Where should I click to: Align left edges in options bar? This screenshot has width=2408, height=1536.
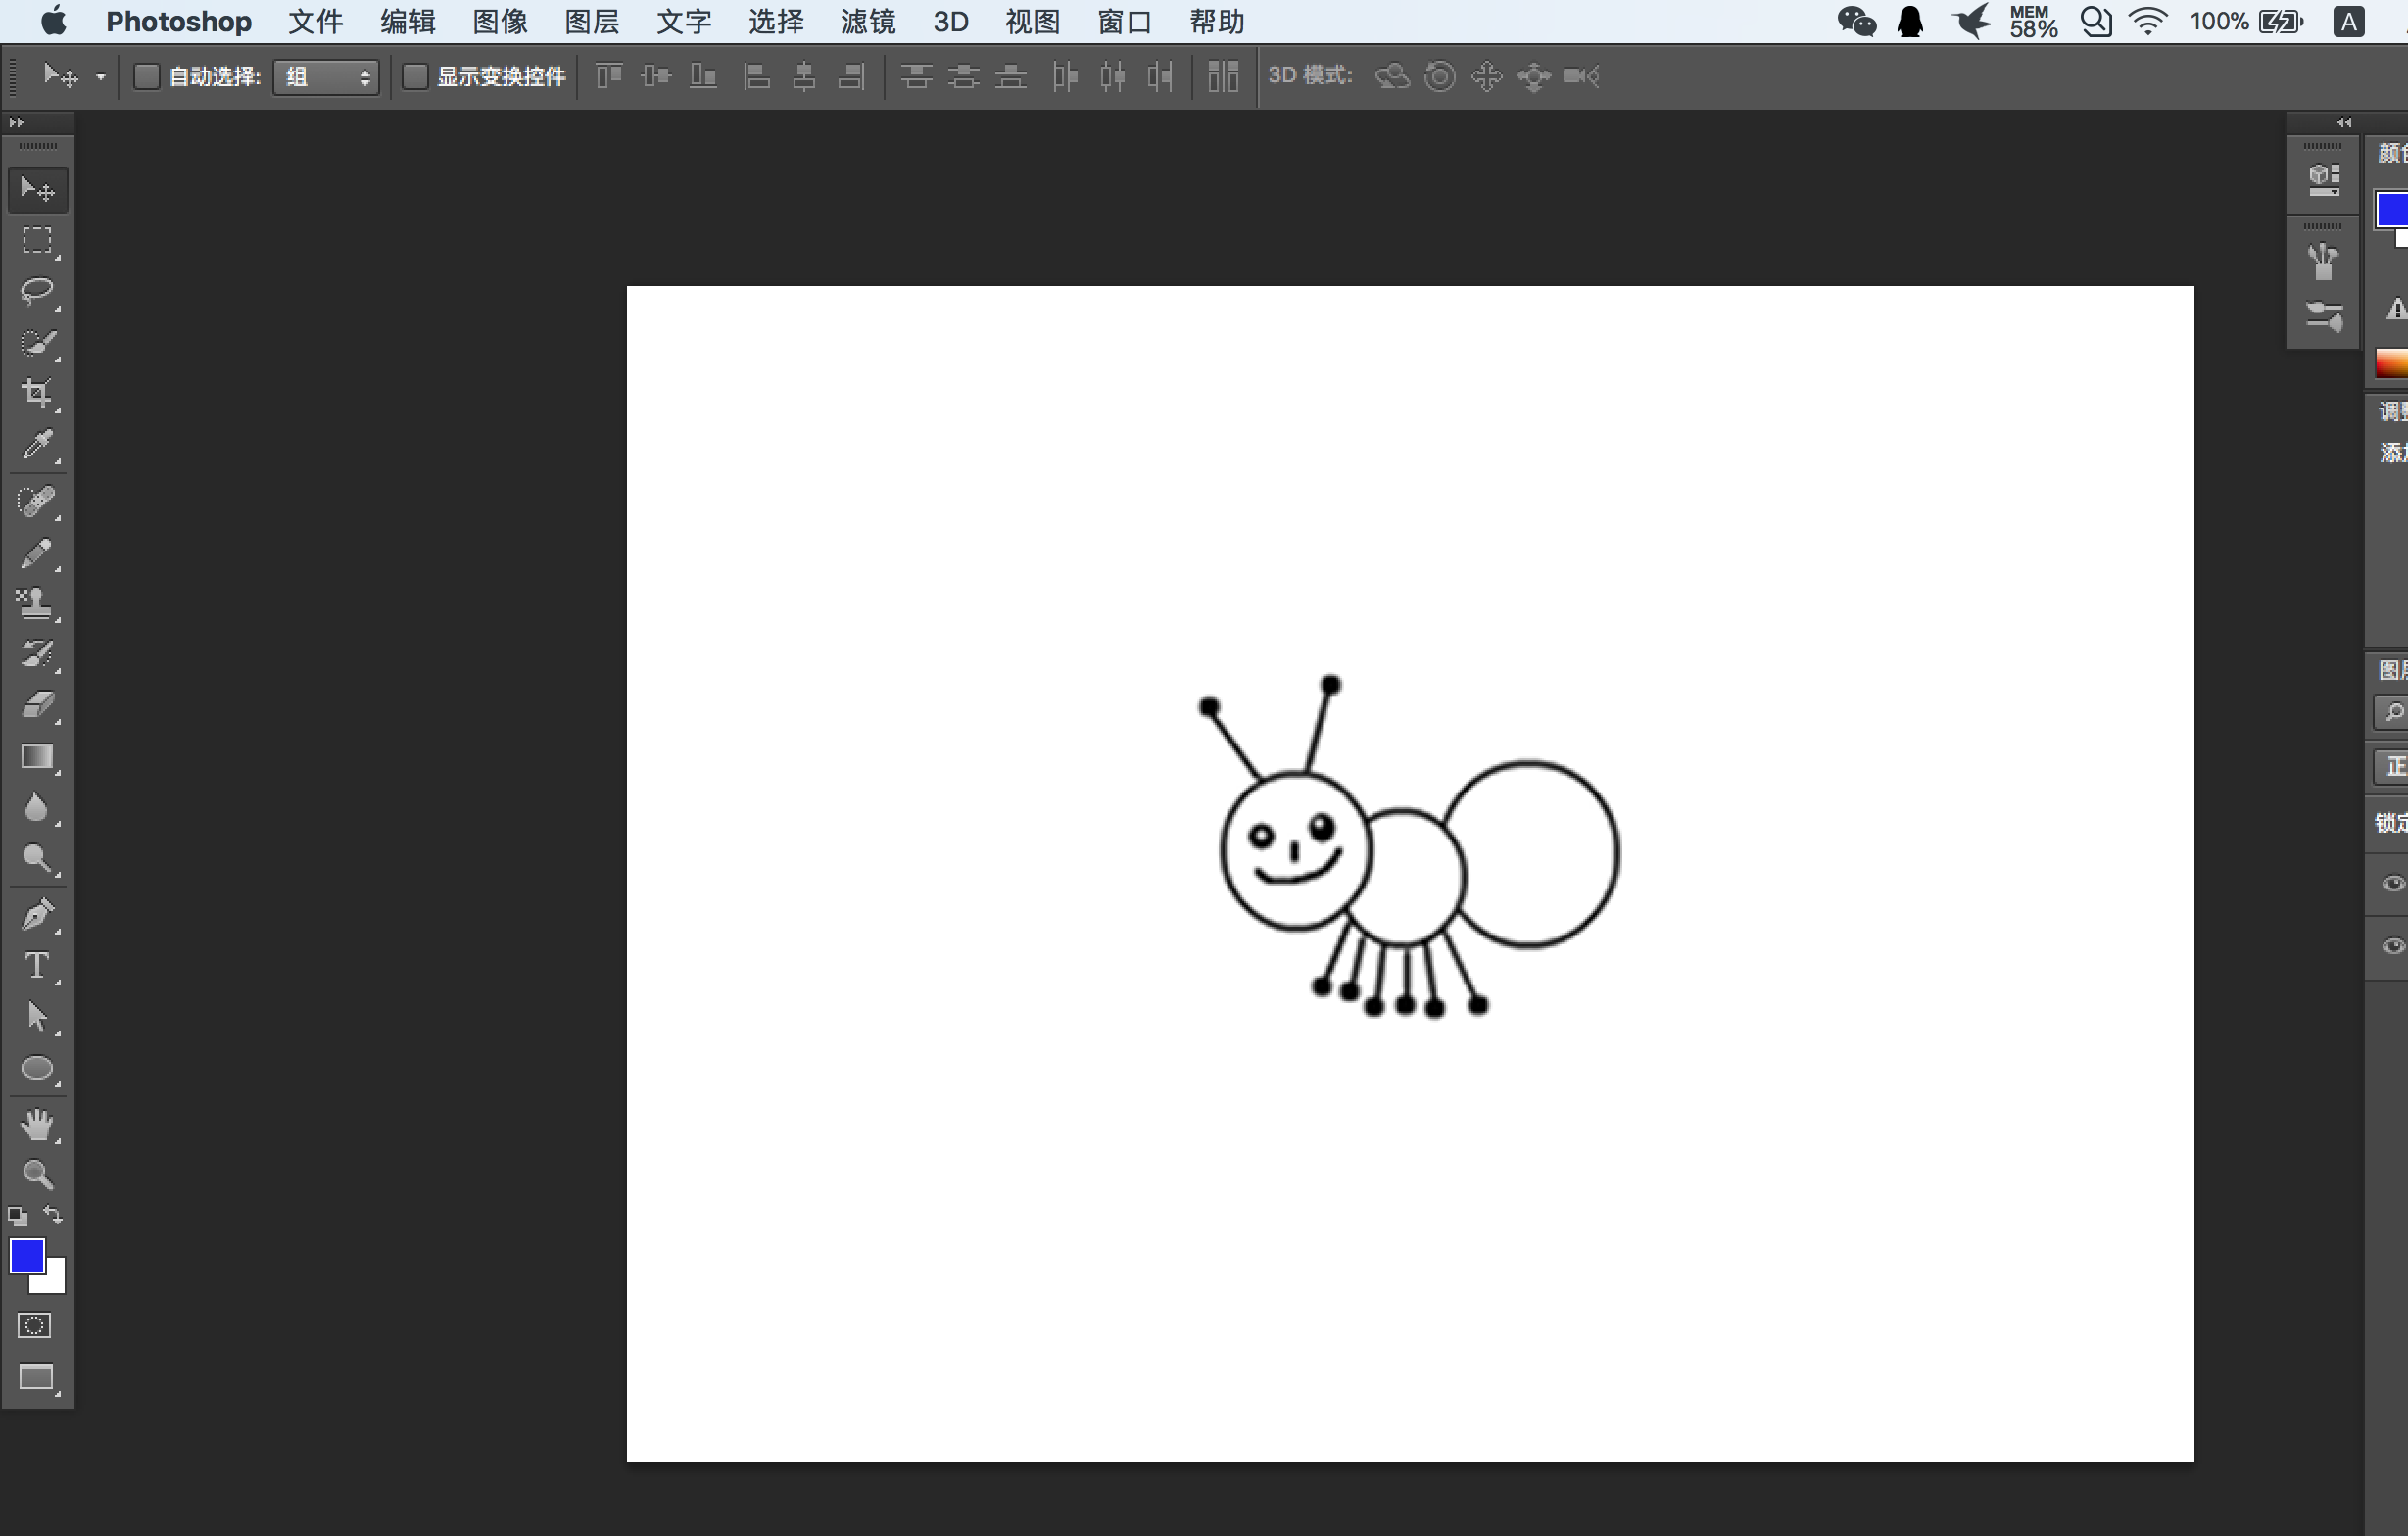[757, 76]
